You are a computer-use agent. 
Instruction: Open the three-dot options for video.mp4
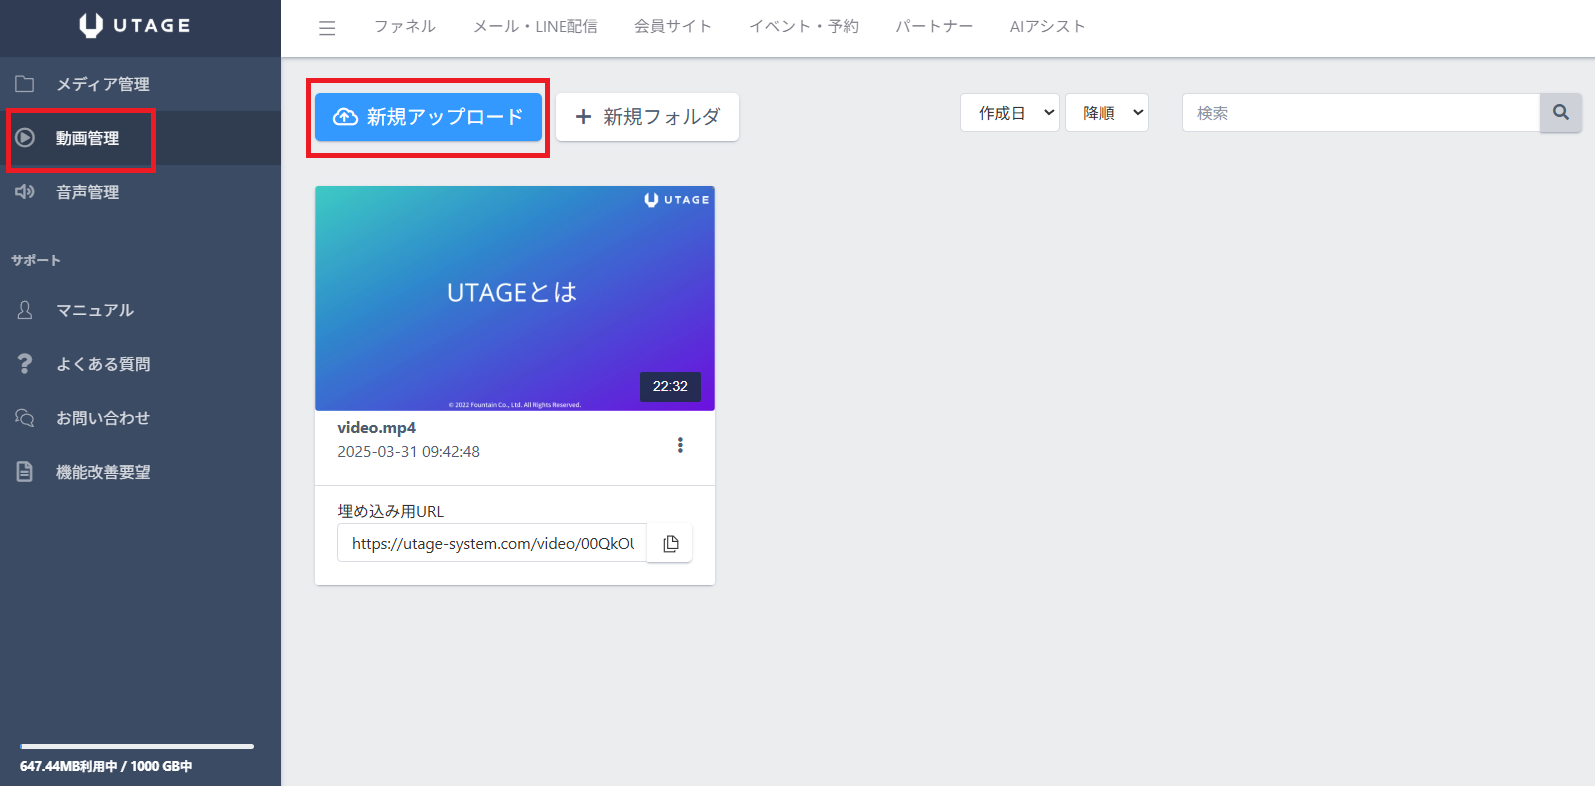coord(680,445)
